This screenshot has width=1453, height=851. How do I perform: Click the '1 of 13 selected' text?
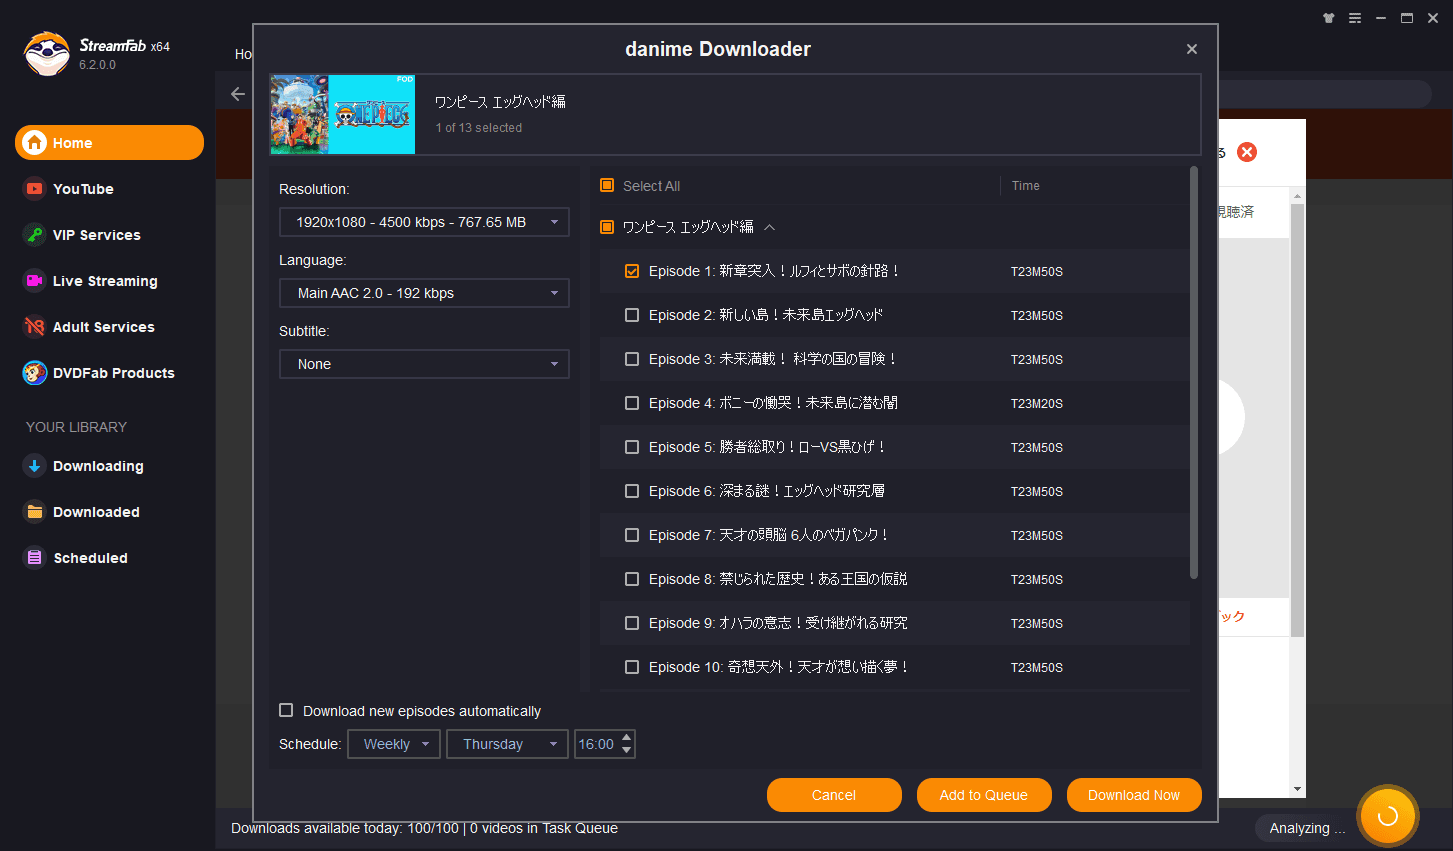(x=479, y=128)
